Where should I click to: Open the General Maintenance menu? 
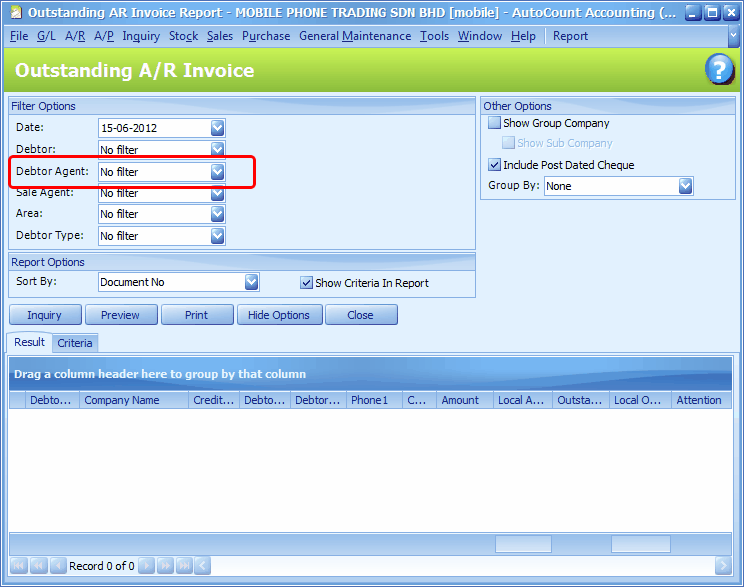tap(355, 36)
